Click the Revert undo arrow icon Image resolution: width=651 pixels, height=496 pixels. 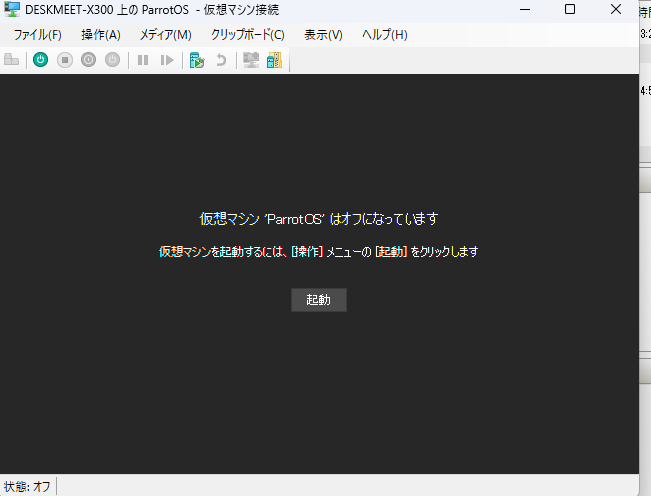220,60
